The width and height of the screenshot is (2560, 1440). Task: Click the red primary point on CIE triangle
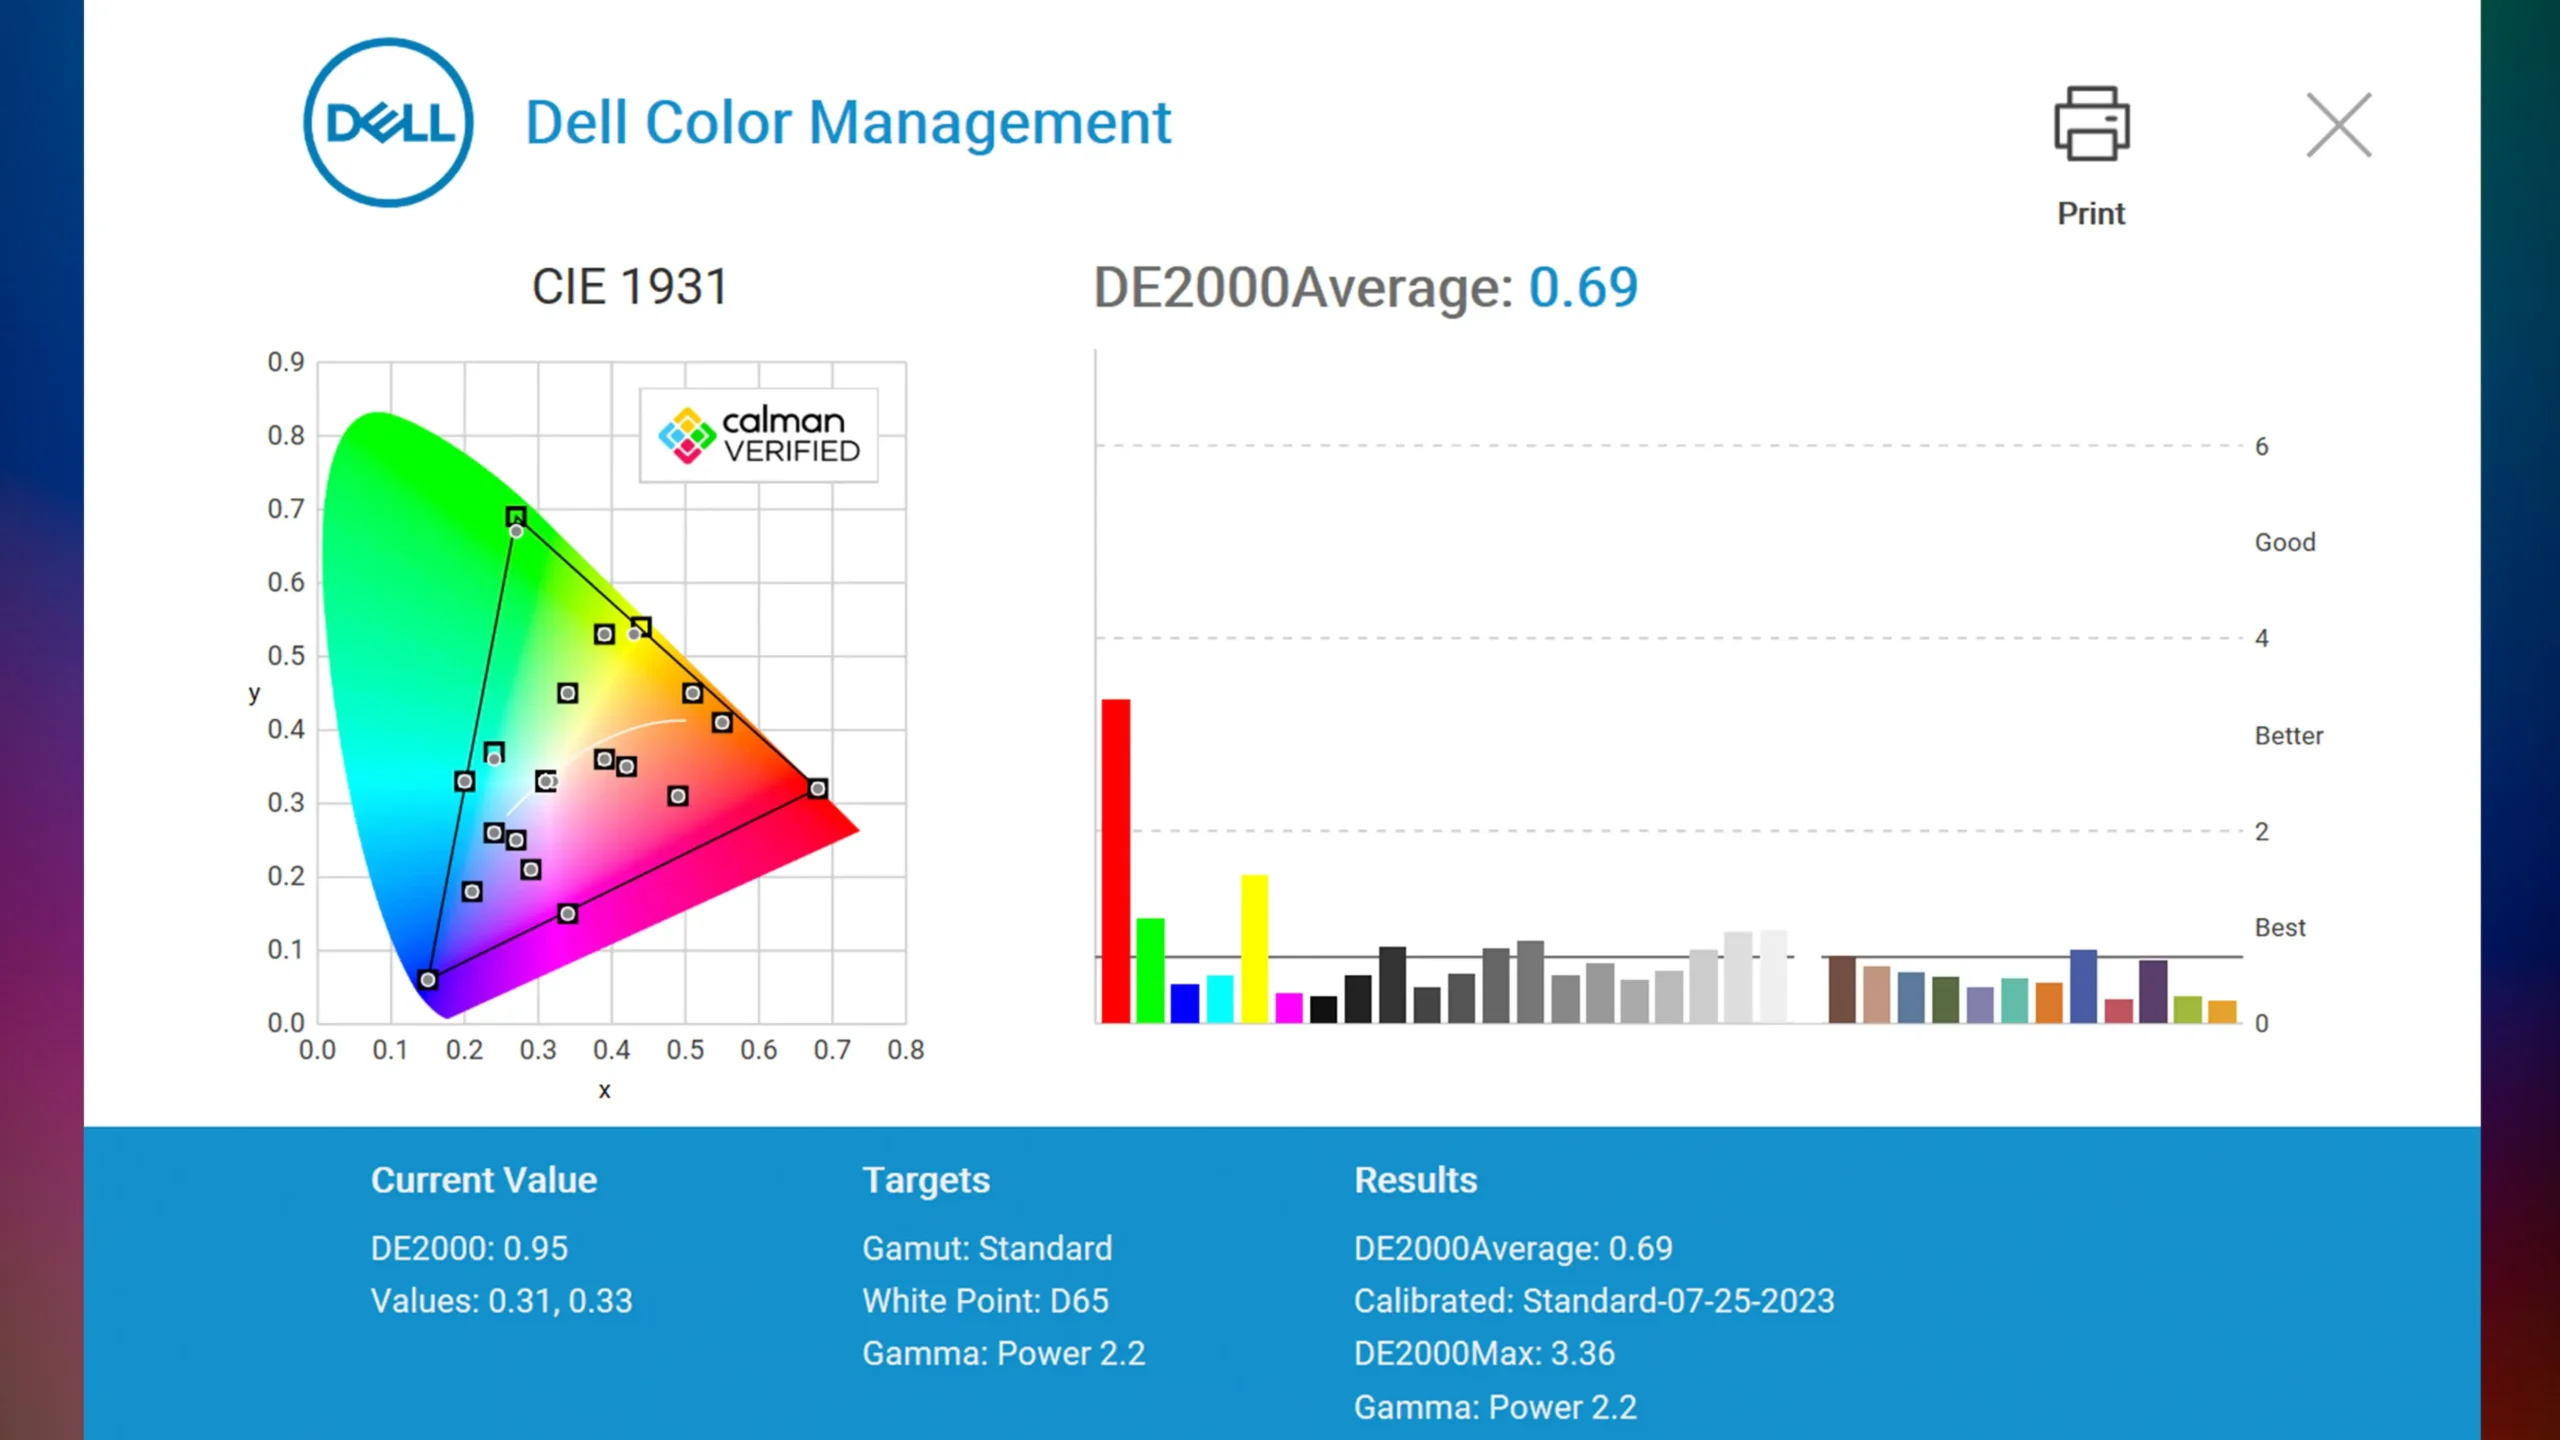coord(818,789)
